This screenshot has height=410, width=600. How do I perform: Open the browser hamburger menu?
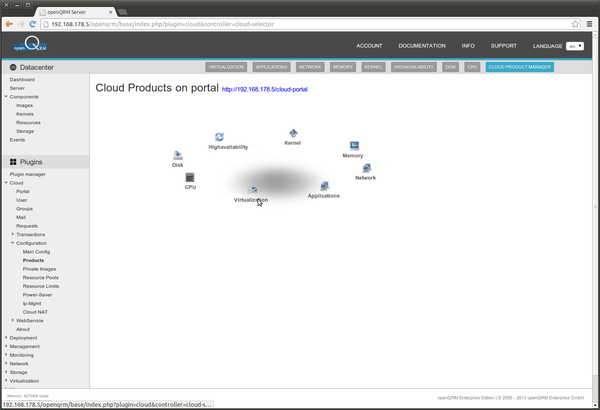pos(589,24)
